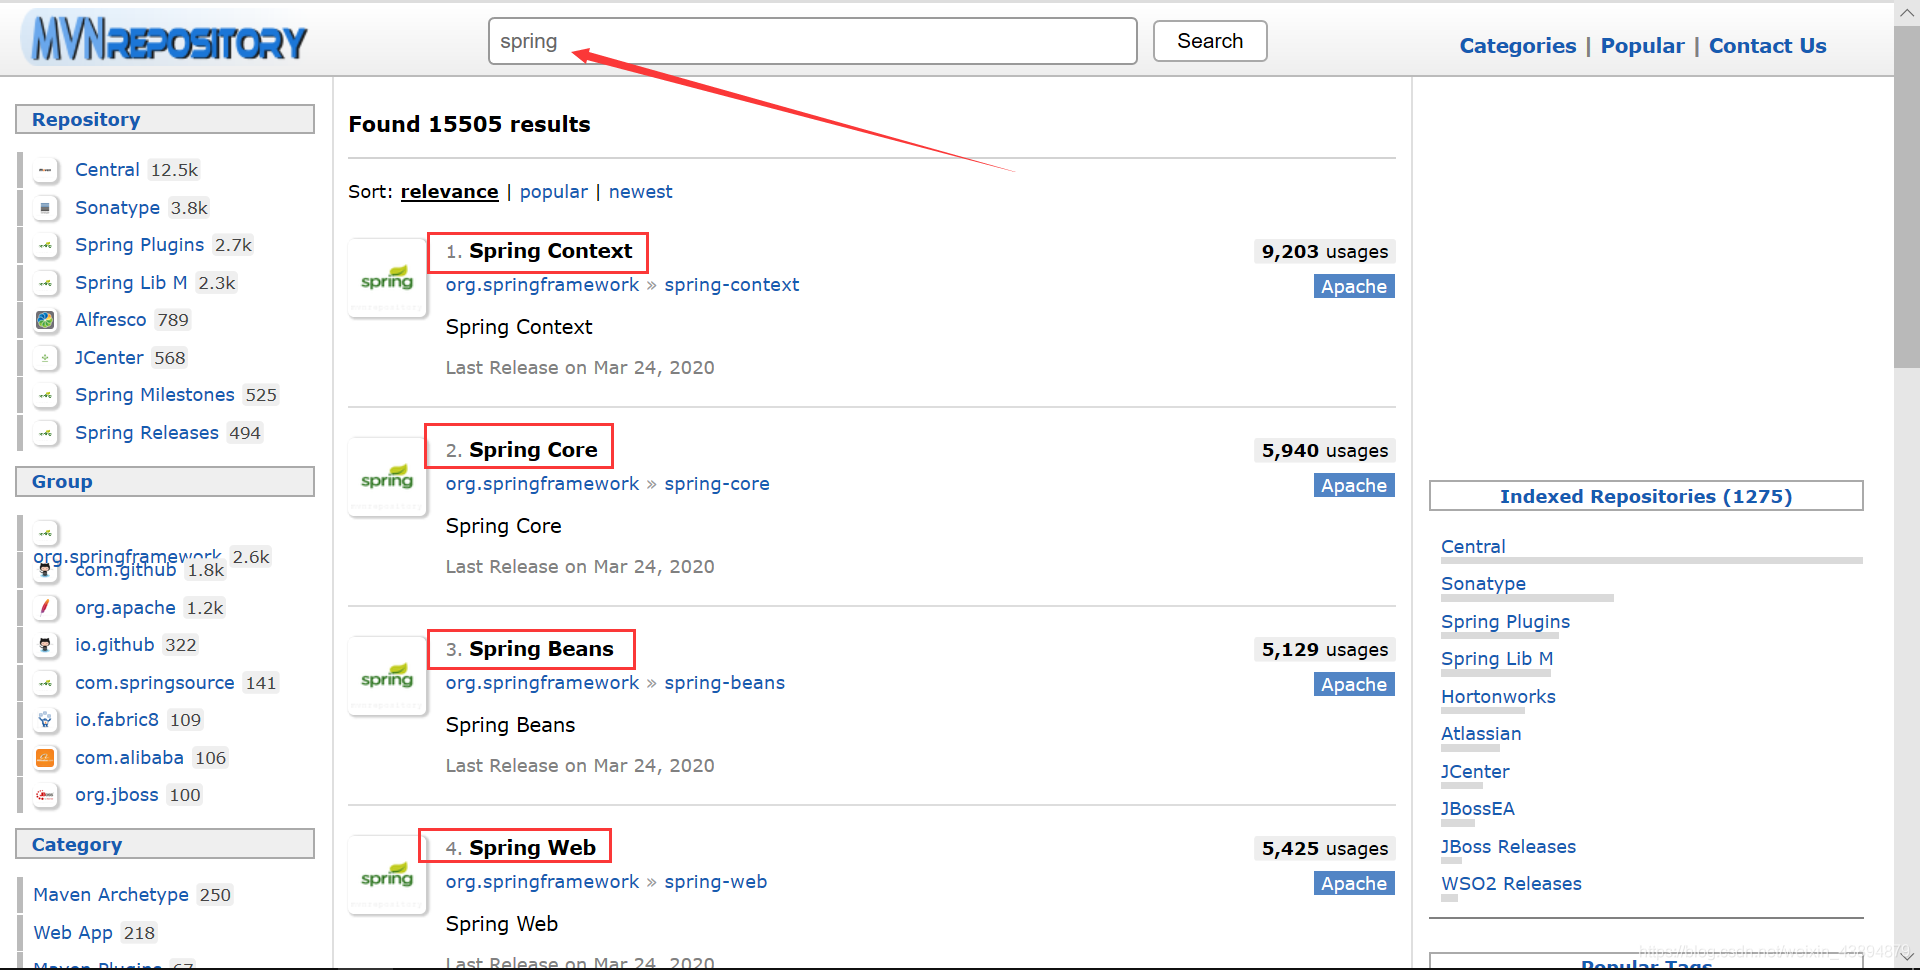Open Hortonworks in Indexed Repositories
Image resolution: width=1920 pixels, height=970 pixels.
pos(1498,697)
